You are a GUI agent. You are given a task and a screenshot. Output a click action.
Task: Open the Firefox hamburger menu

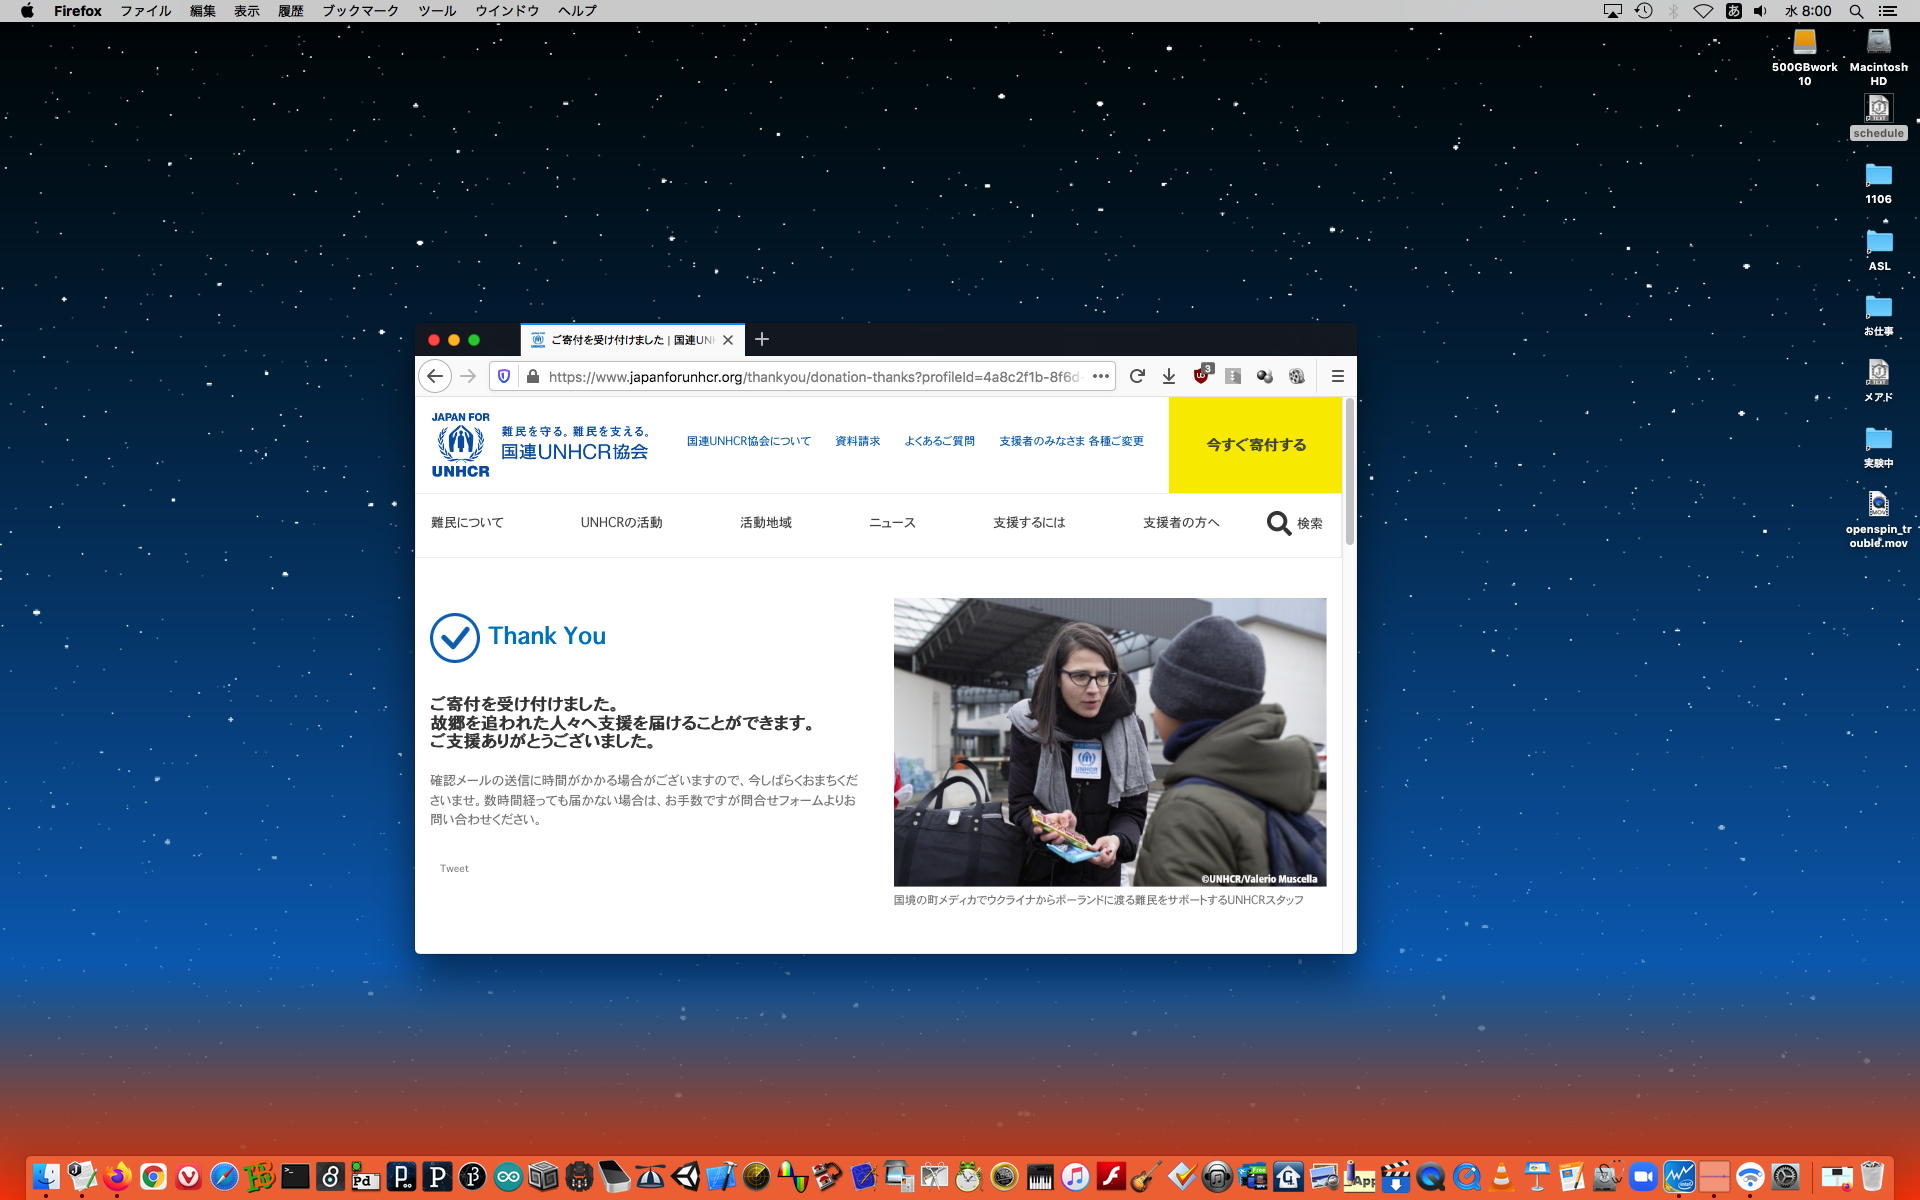pyautogui.click(x=1337, y=376)
